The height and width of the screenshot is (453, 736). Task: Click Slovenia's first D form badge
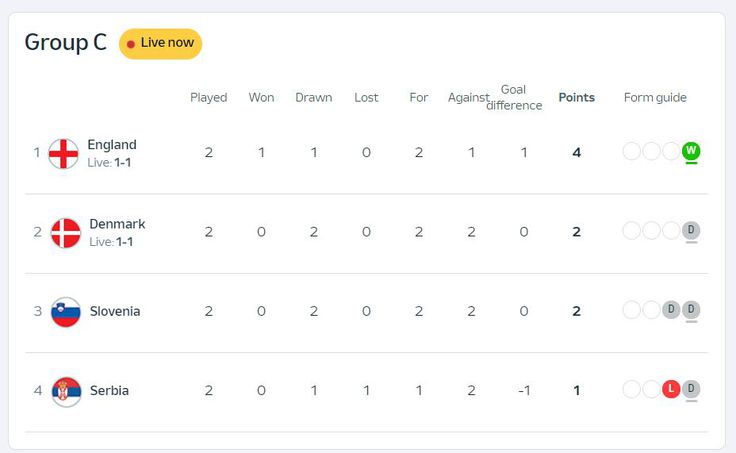click(x=671, y=310)
